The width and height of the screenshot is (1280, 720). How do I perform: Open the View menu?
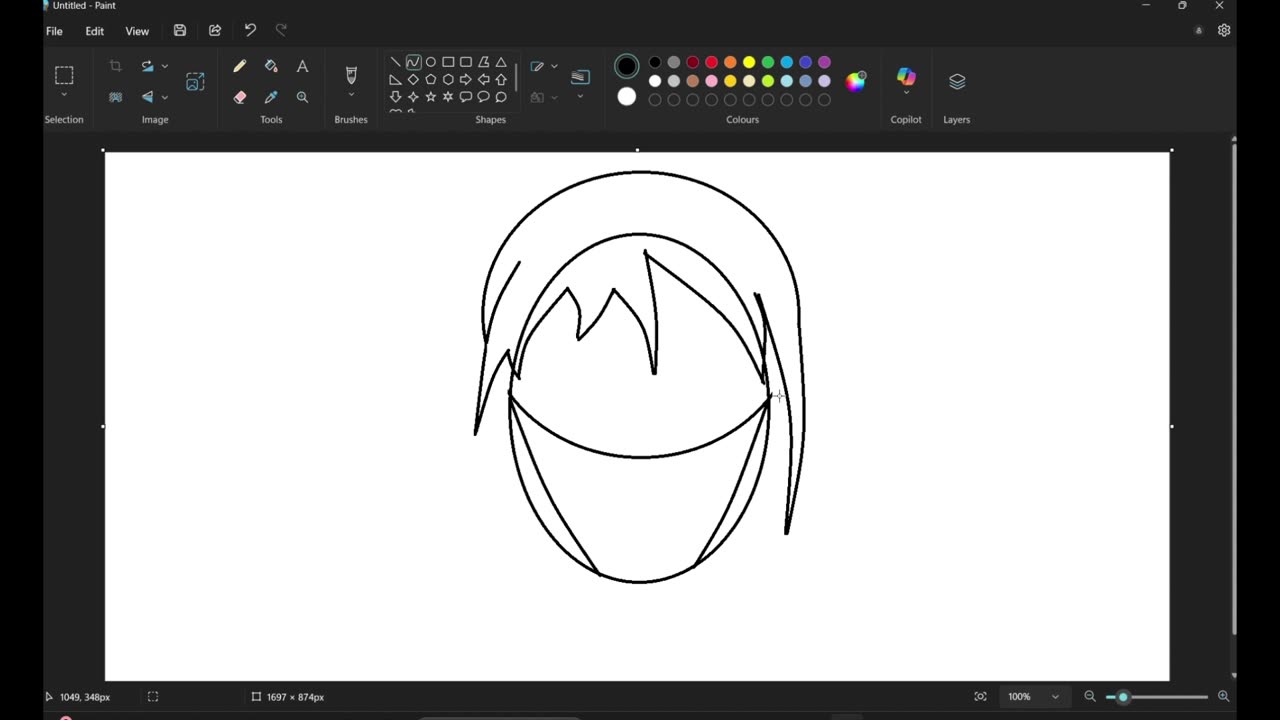[x=137, y=31]
